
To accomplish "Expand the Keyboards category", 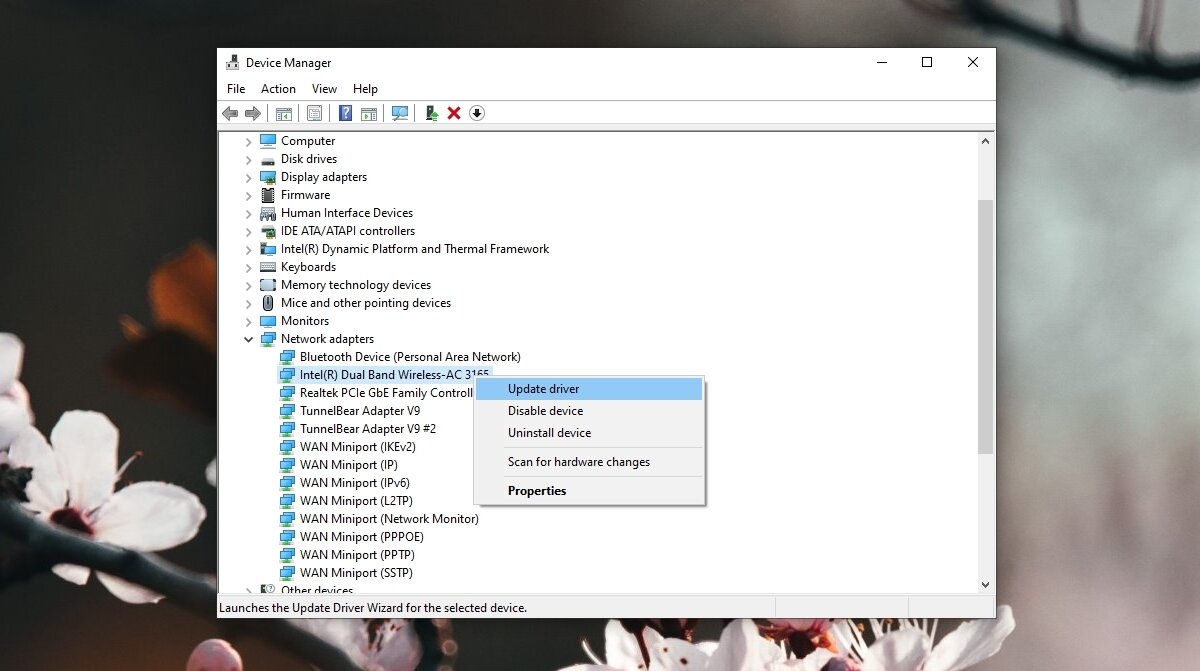I will click(x=249, y=266).
